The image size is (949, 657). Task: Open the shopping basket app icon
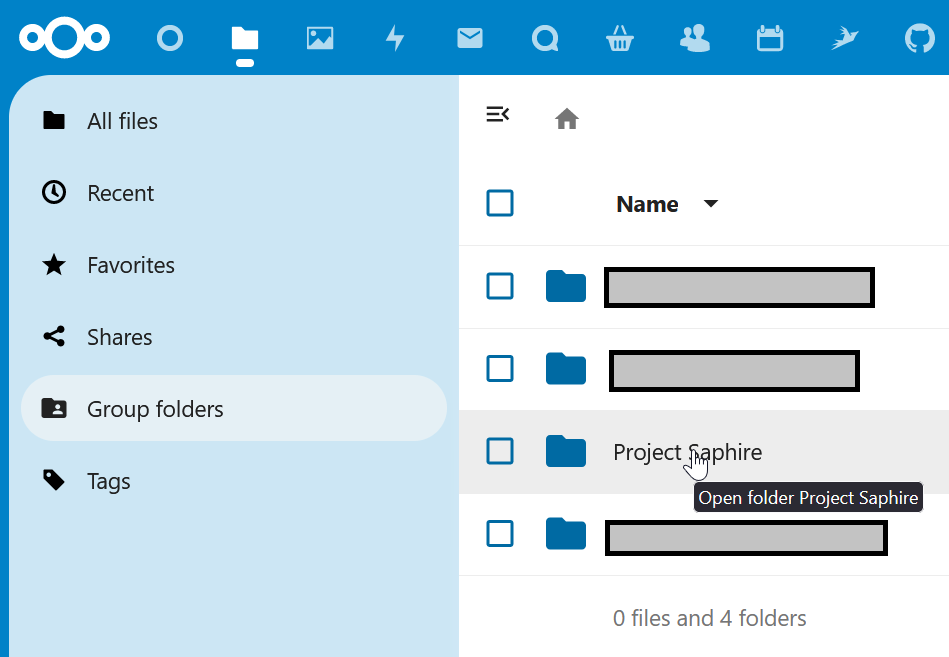(x=619, y=37)
